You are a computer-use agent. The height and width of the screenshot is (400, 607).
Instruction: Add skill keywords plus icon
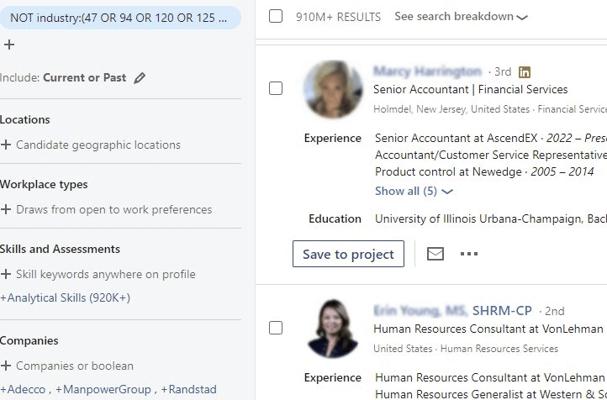[x=6, y=274]
